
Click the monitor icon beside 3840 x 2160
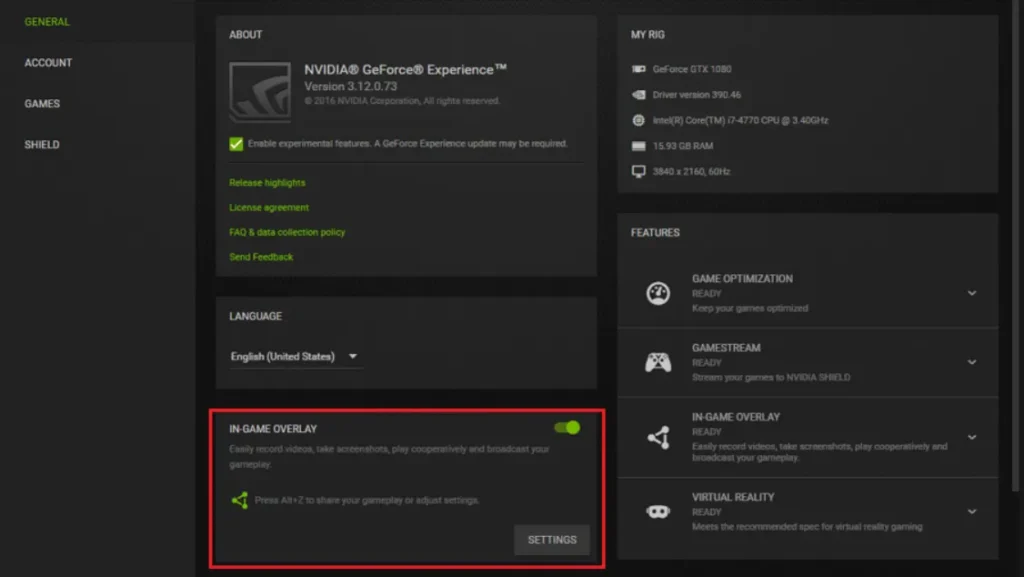pyautogui.click(x=639, y=172)
